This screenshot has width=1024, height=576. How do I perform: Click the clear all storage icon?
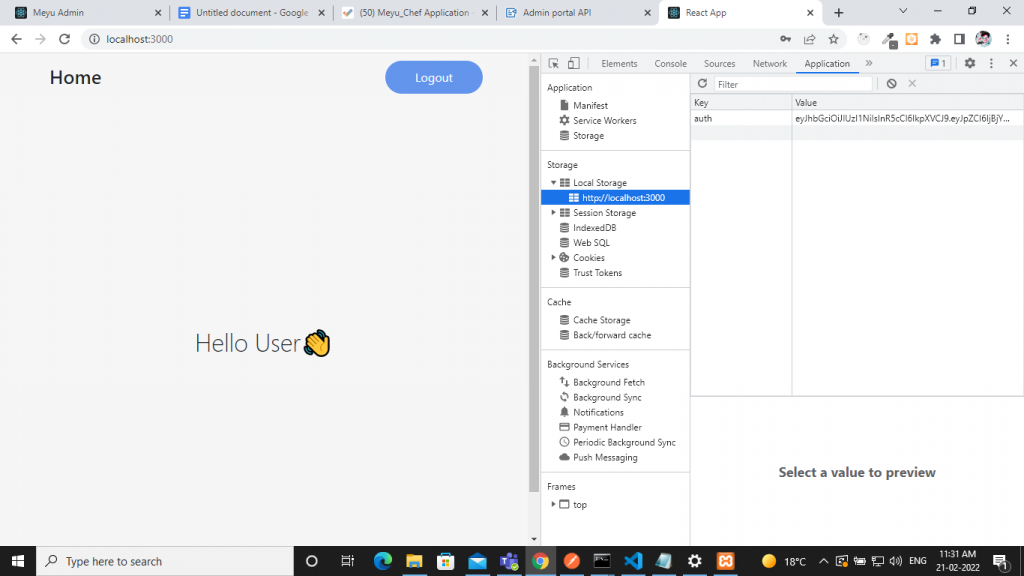click(x=891, y=84)
